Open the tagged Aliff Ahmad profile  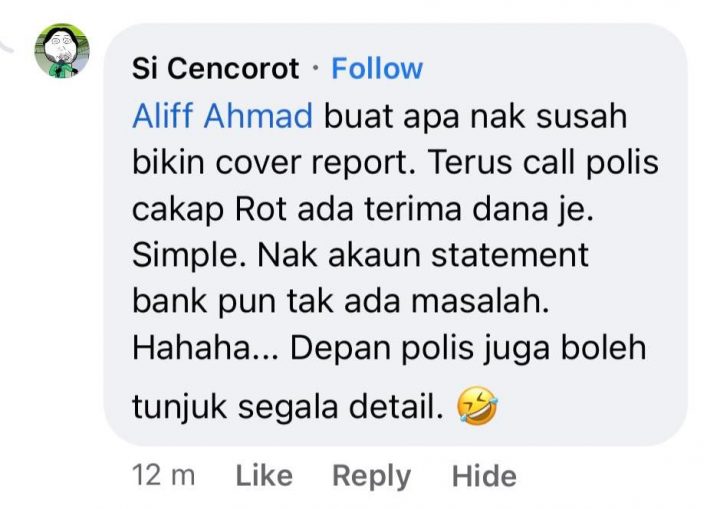(x=223, y=116)
